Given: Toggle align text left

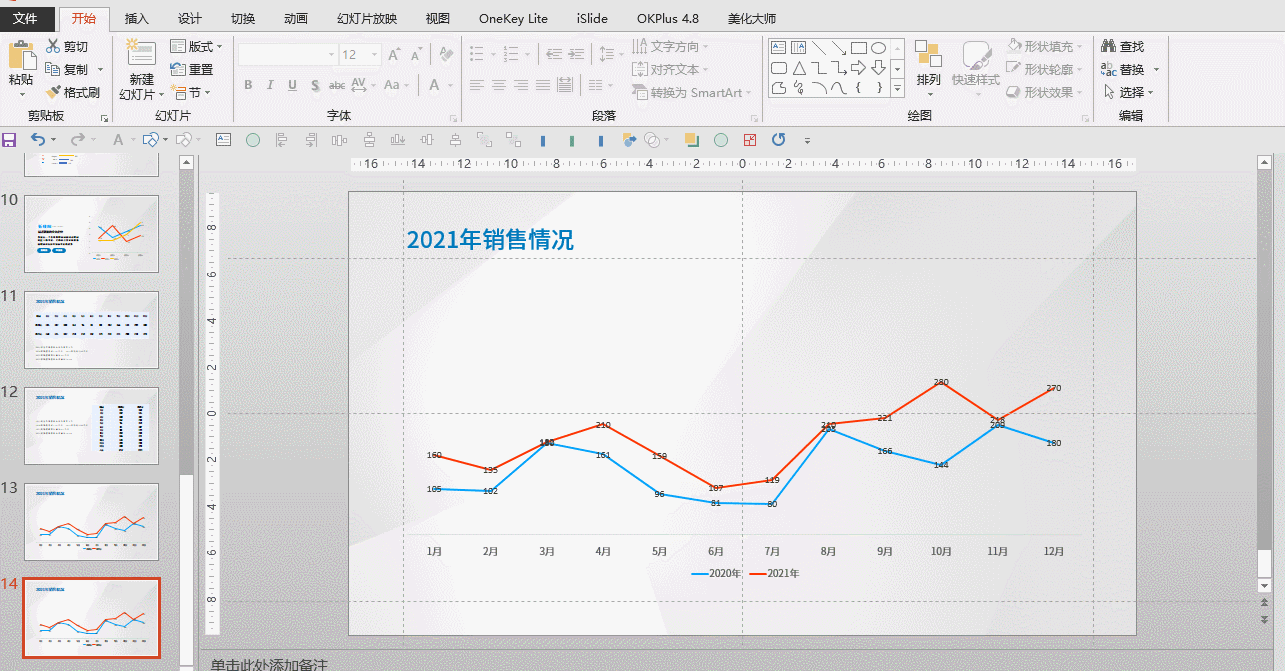Looking at the screenshot, I should click(477, 85).
